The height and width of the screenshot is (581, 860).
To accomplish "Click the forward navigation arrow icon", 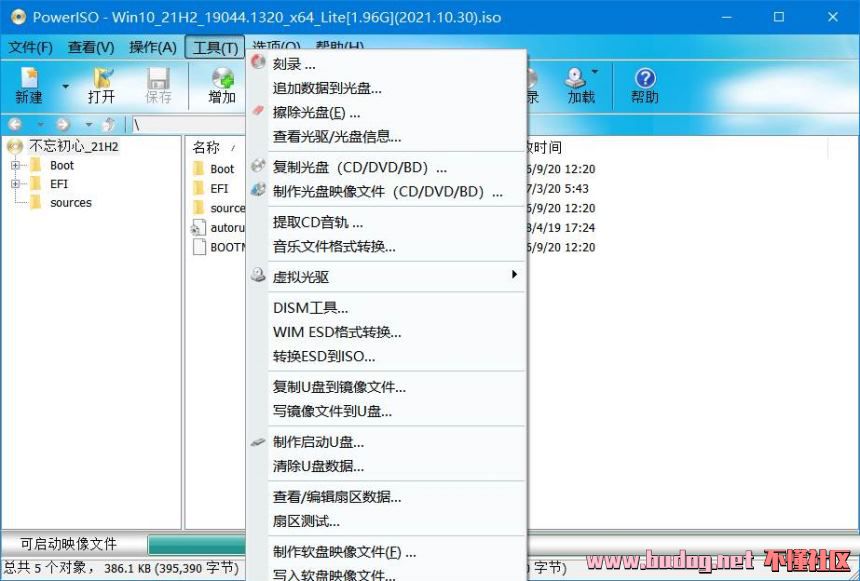I will pos(64,125).
